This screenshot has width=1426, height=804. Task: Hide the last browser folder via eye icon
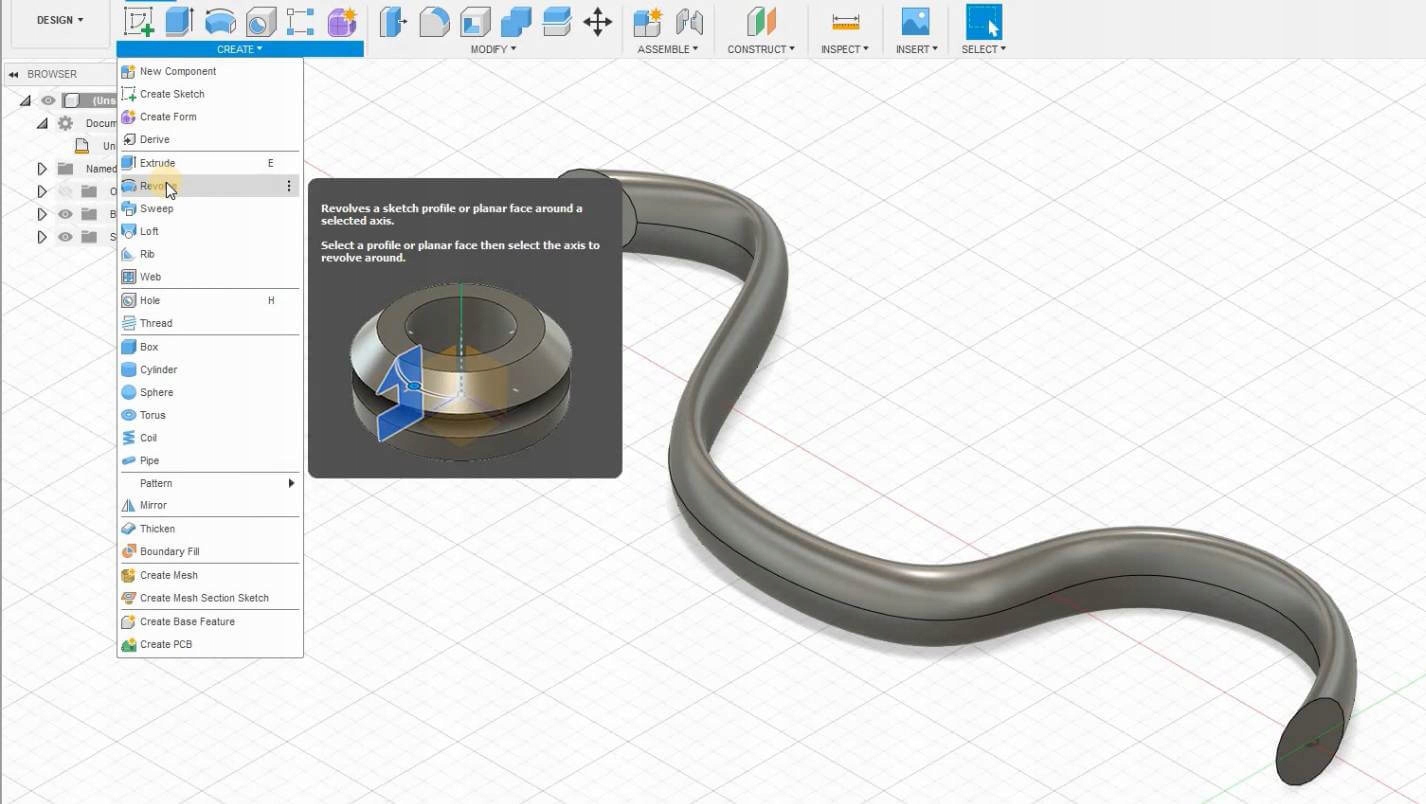click(x=66, y=237)
